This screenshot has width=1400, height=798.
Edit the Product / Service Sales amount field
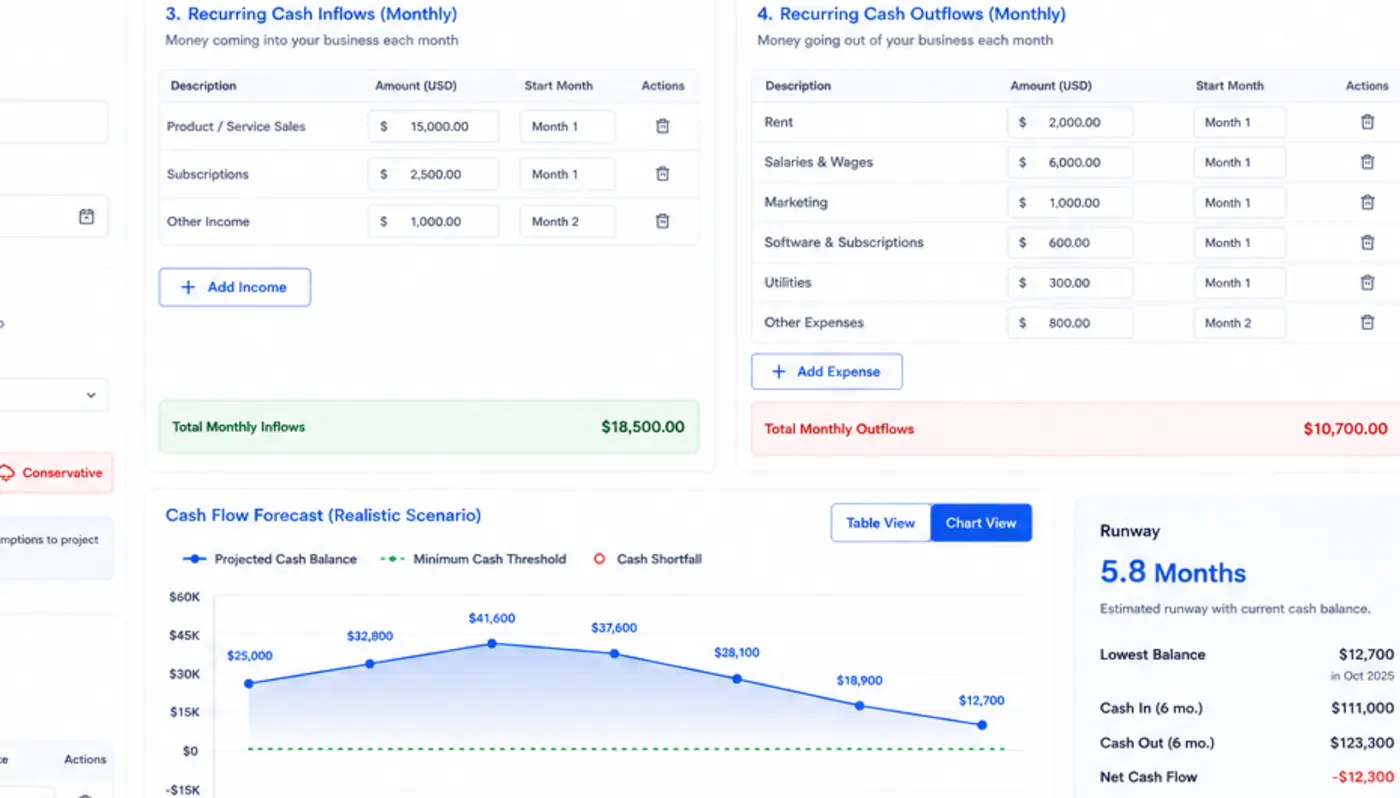[433, 127]
